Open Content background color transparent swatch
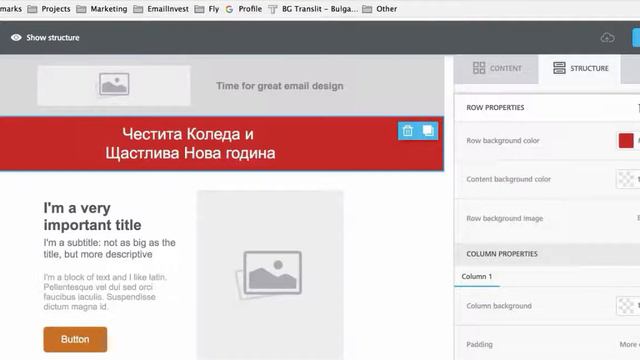This screenshot has height=360, width=640. 626,179
